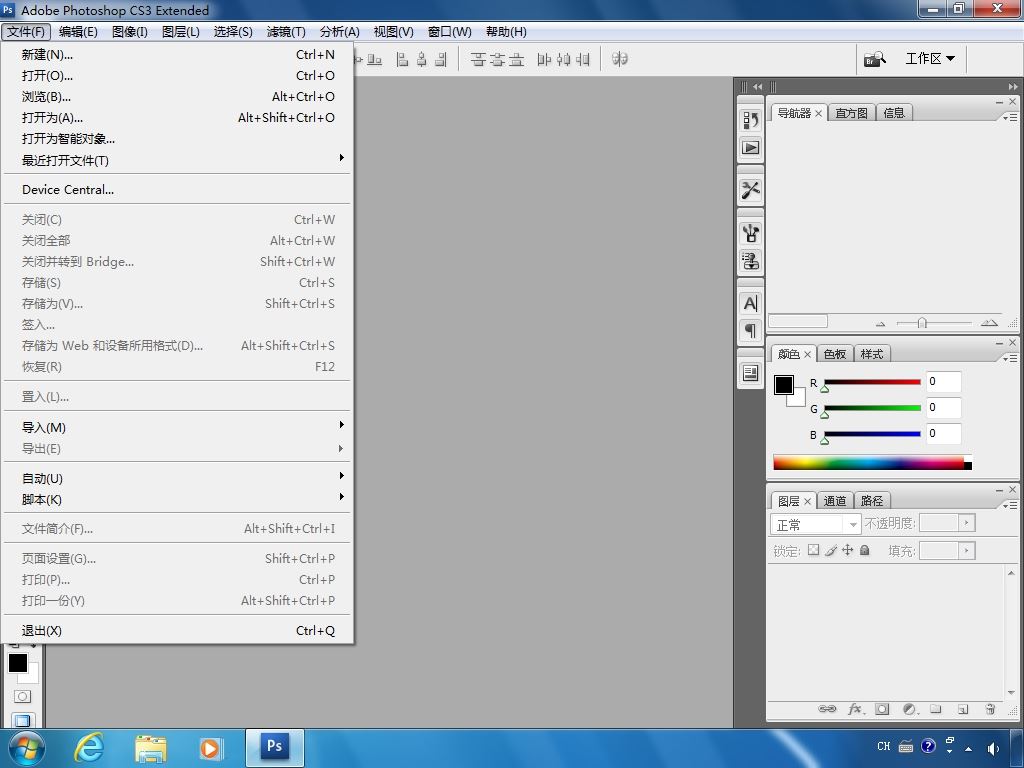Open the navigator panel options menu

[1010, 118]
